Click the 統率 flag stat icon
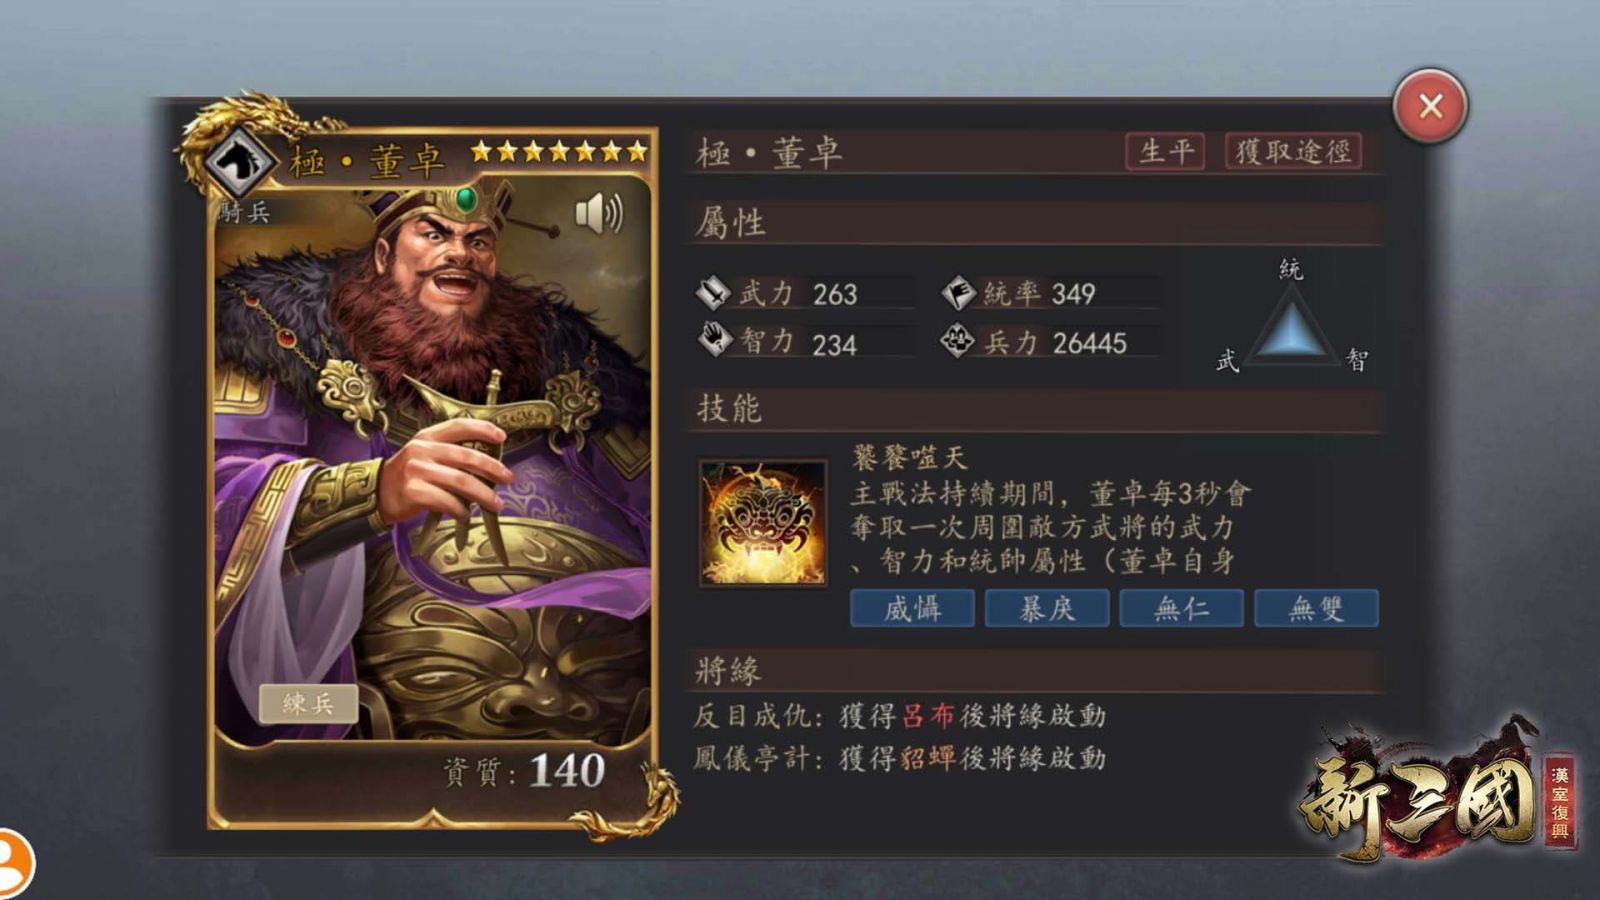 [958, 293]
